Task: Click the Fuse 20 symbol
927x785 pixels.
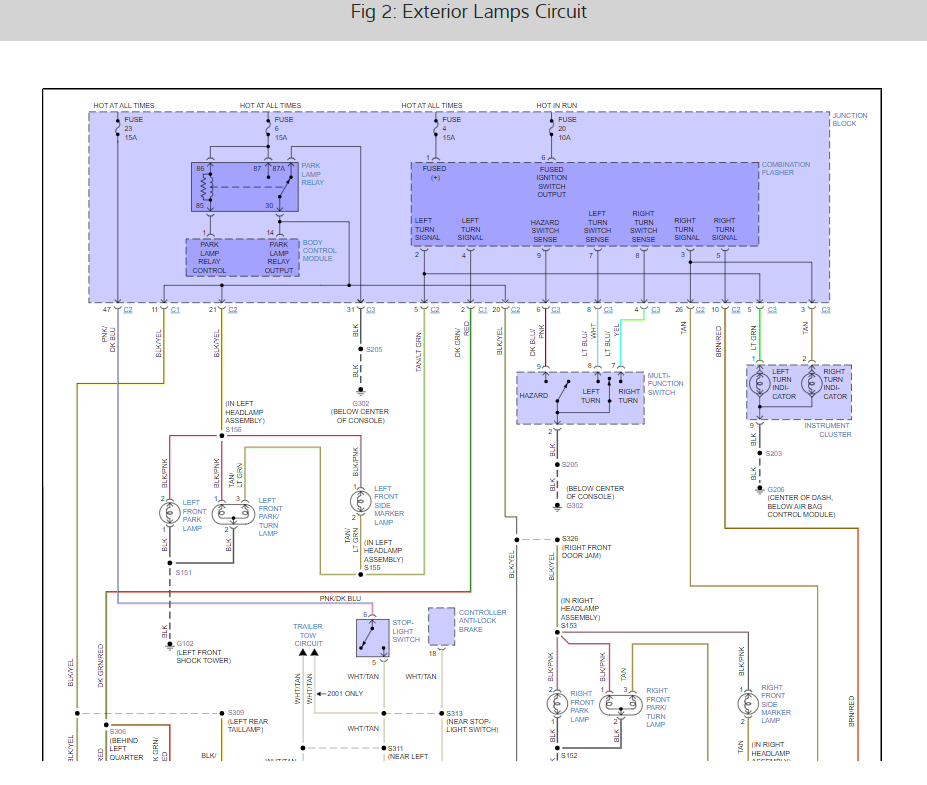Action: tap(552, 128)
